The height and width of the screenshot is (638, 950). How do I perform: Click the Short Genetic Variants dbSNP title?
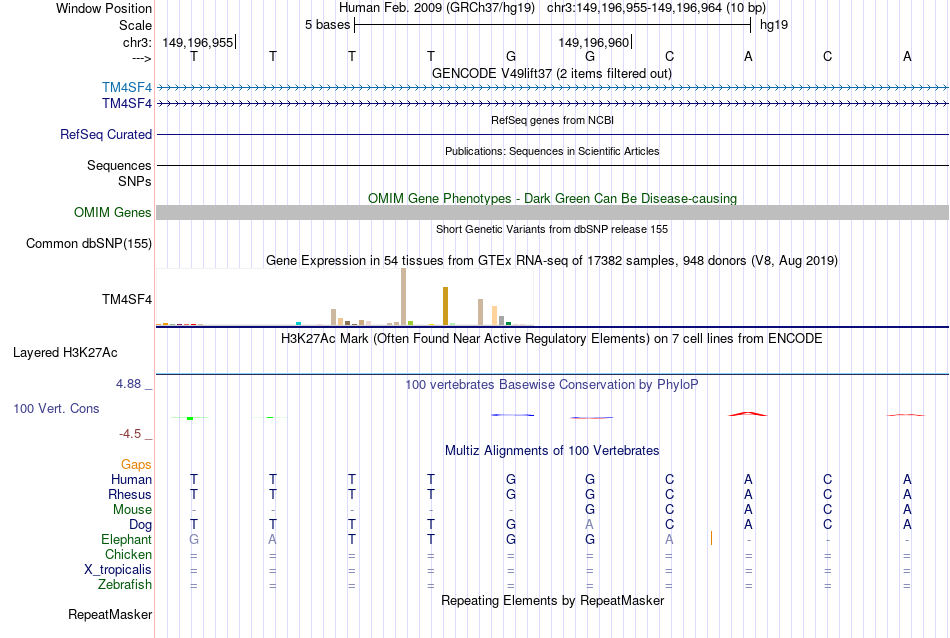click(552, 229)
